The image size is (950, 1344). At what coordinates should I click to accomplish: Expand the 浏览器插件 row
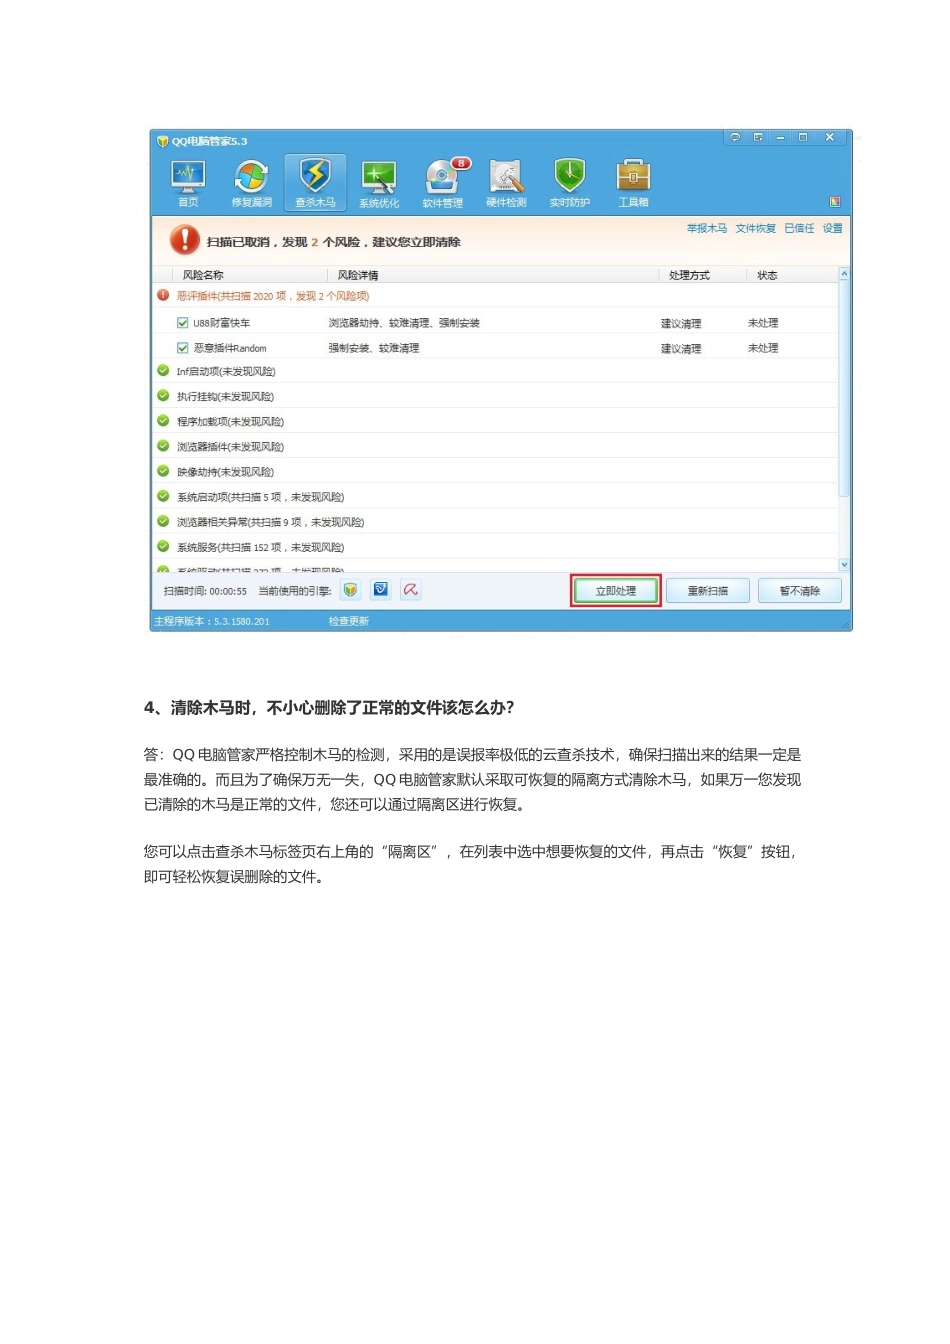494,446
